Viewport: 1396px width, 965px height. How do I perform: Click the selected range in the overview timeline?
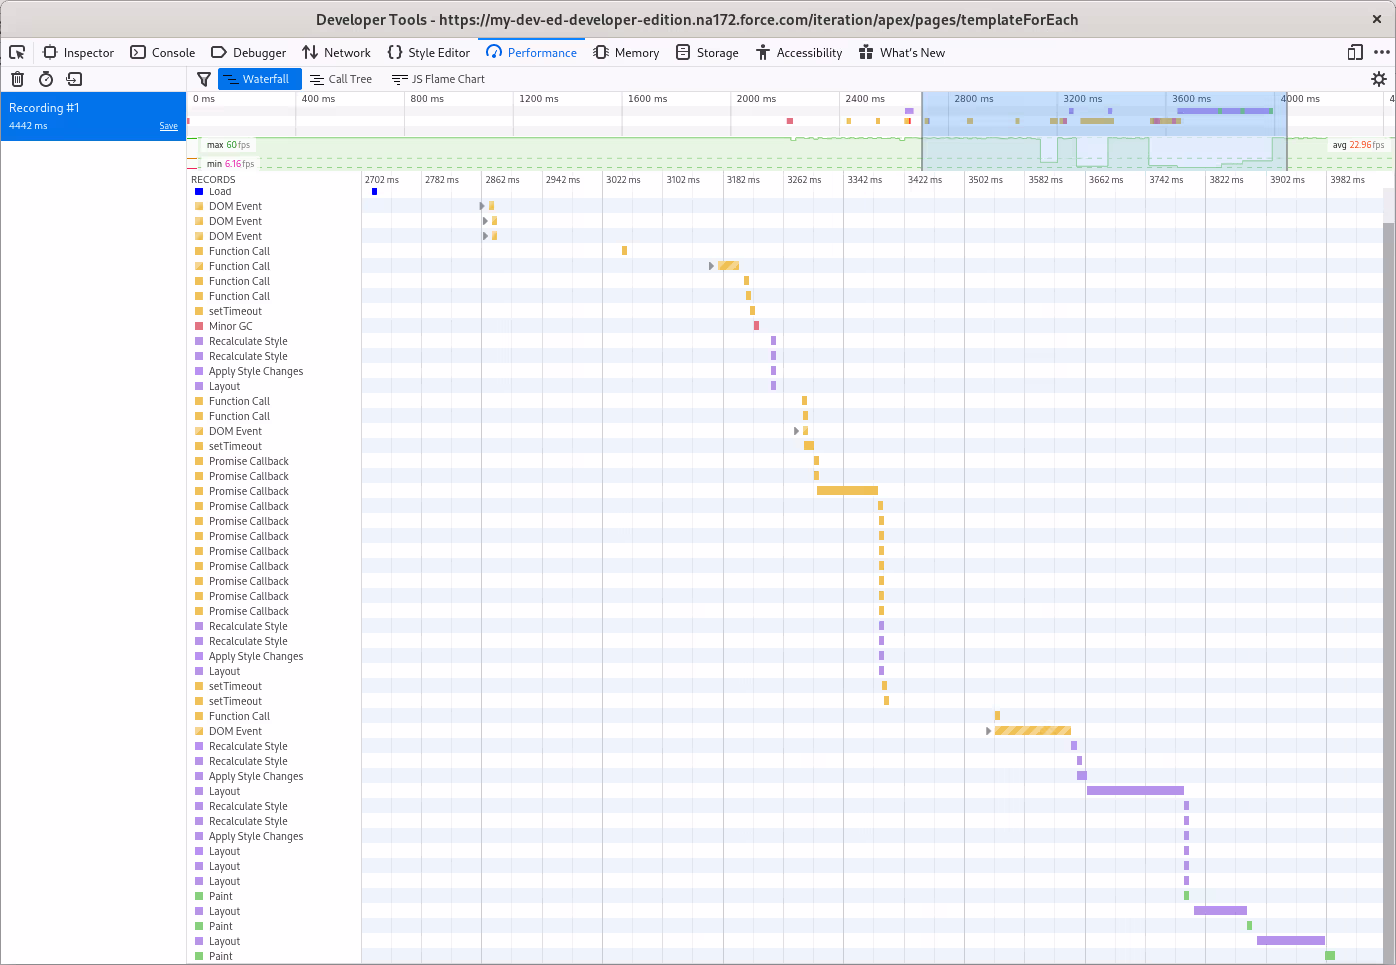click(1104, 130)
